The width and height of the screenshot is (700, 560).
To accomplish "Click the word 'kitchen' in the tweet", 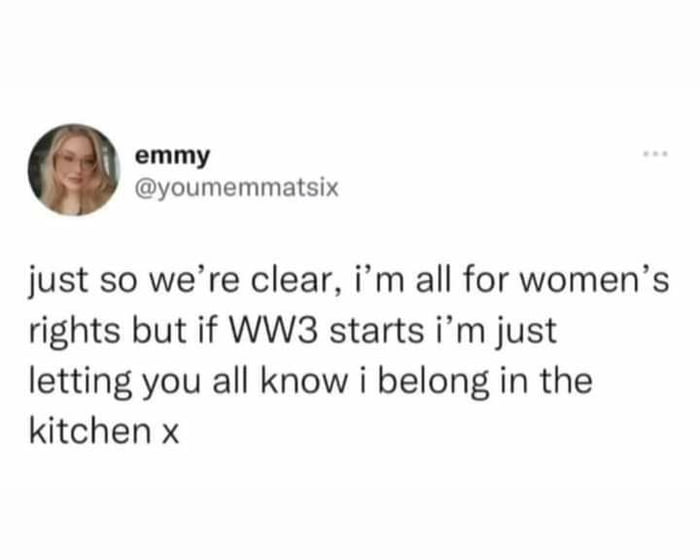I will coord(90,431).
